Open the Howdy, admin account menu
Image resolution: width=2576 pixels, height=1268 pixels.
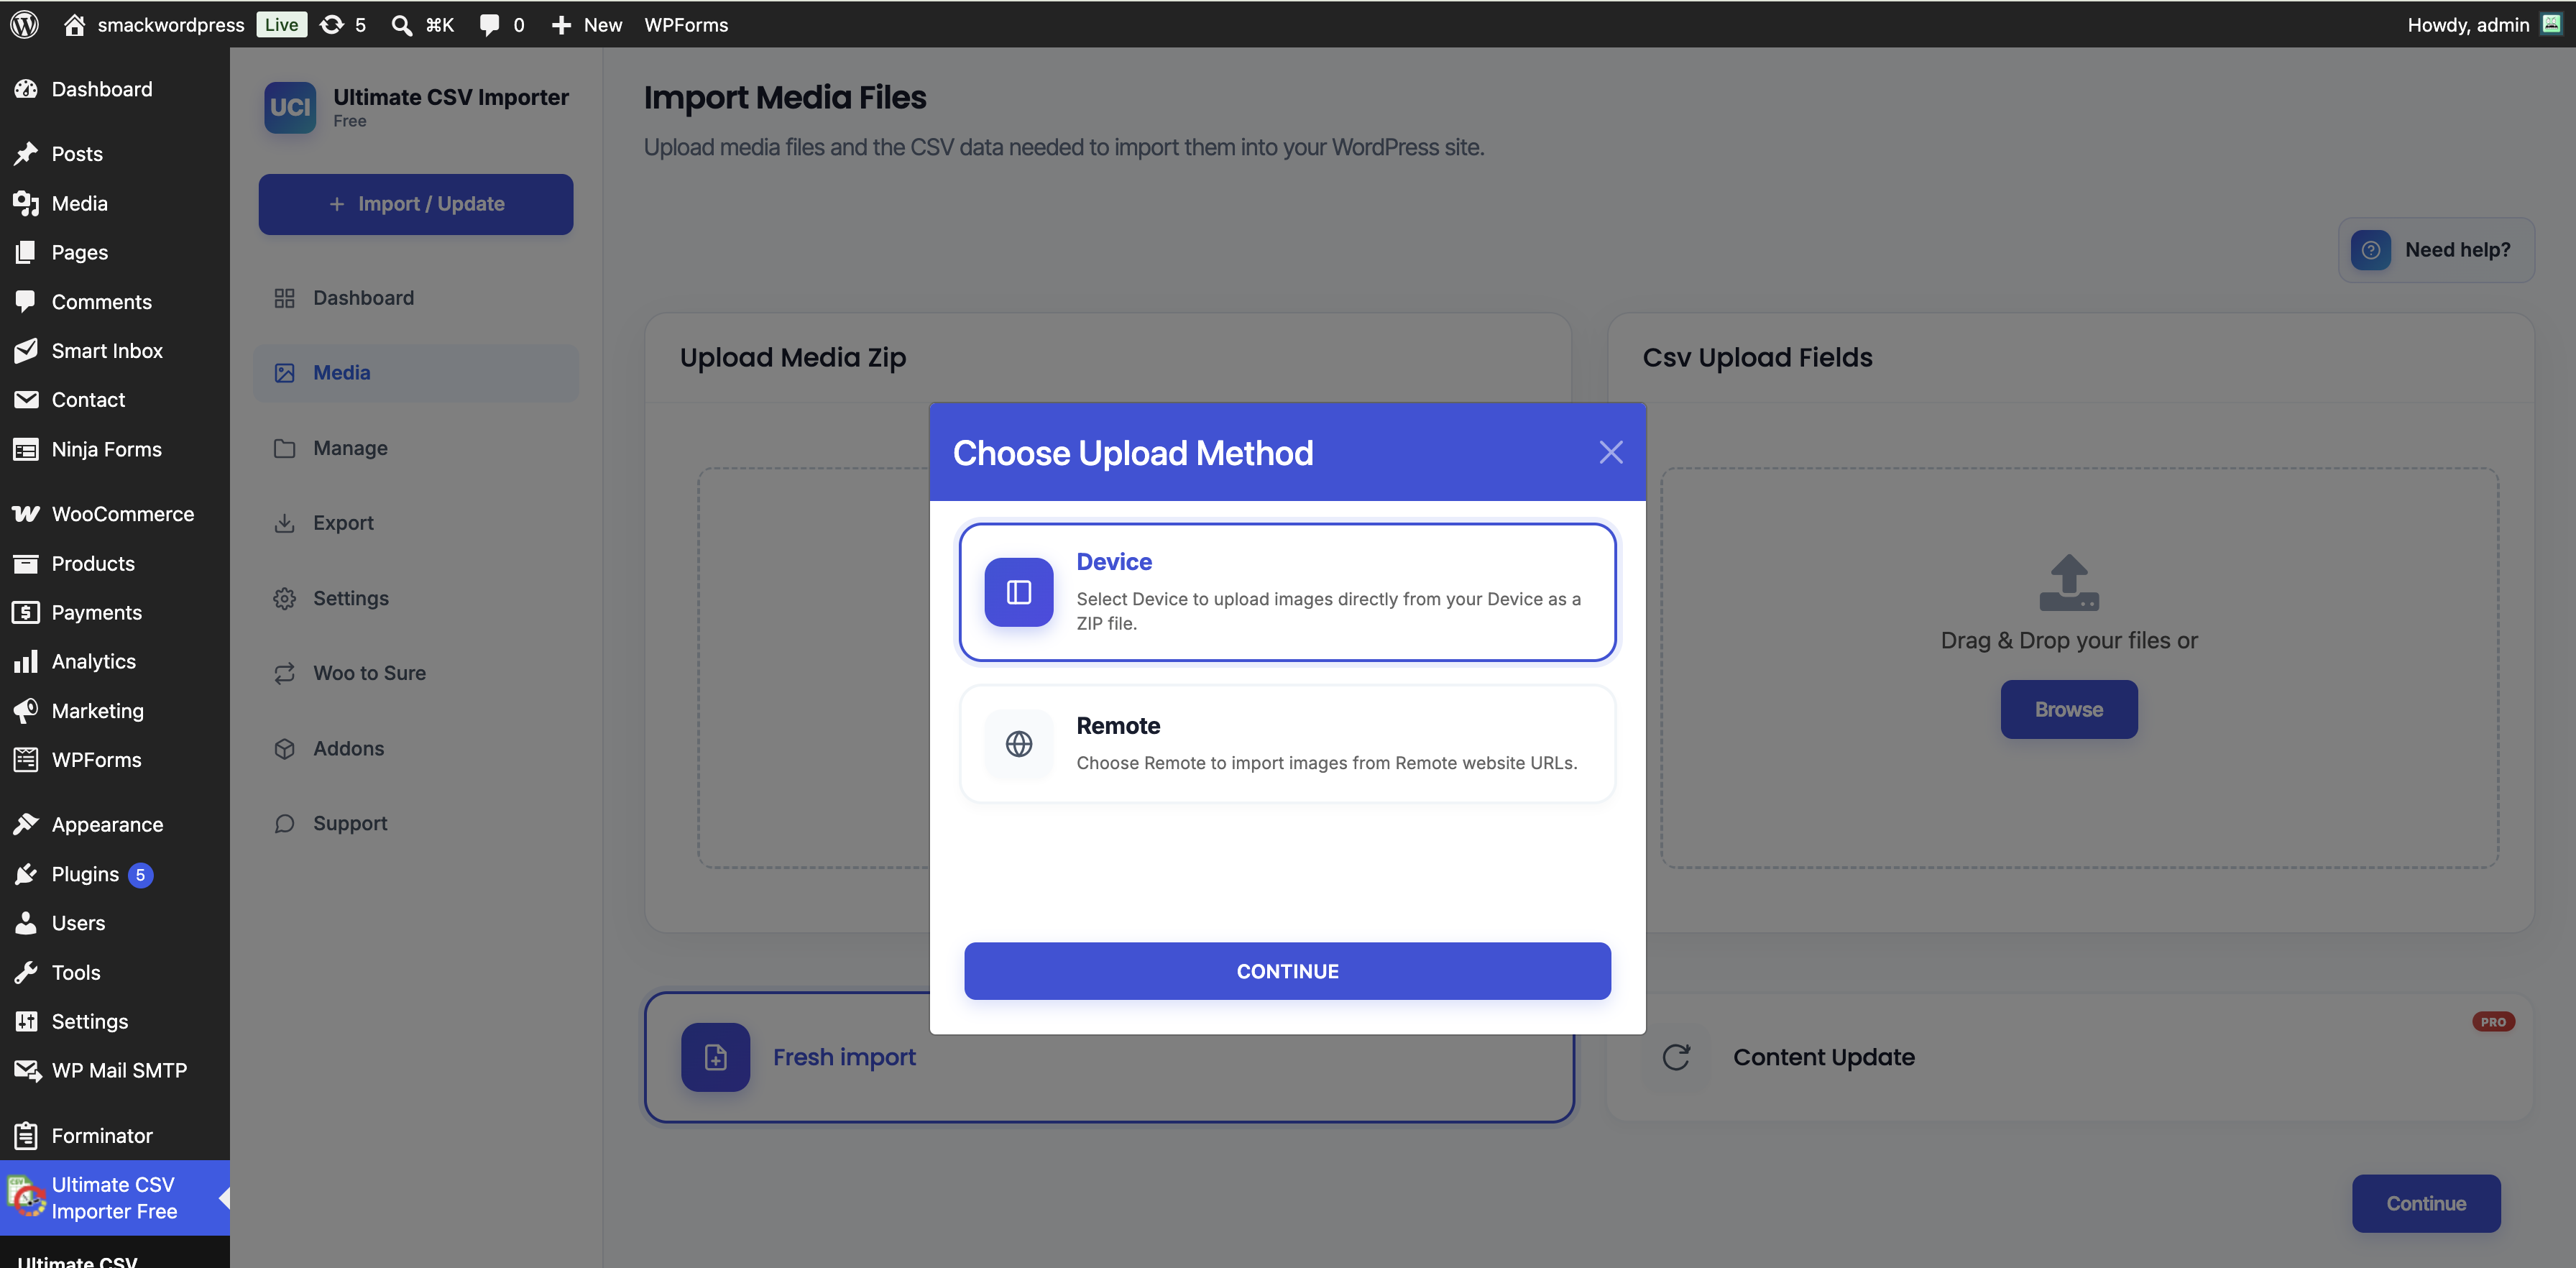pyautogui.click(x=2484, y=24)
